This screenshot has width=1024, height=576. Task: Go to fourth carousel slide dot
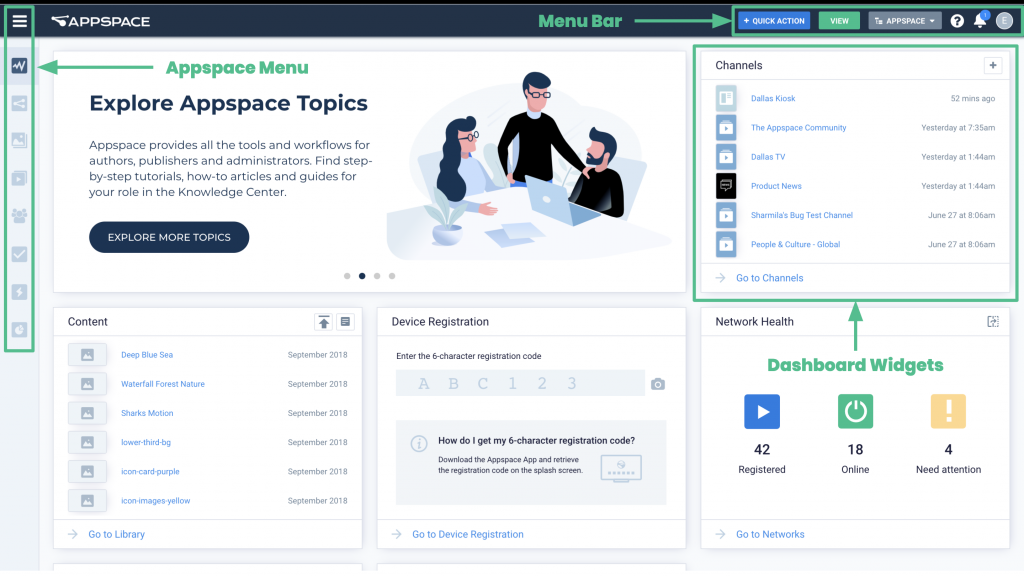pyautogui.click(x=392, y=276)
